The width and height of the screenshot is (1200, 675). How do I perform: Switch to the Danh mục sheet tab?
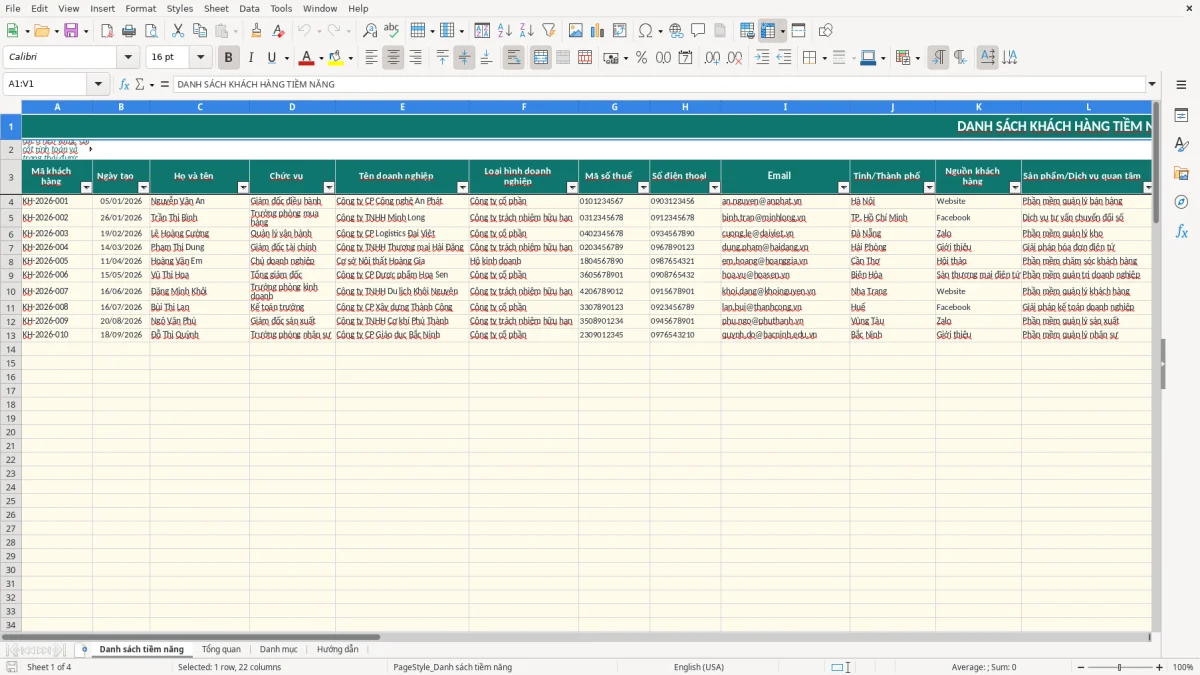[x=278, y=649]
